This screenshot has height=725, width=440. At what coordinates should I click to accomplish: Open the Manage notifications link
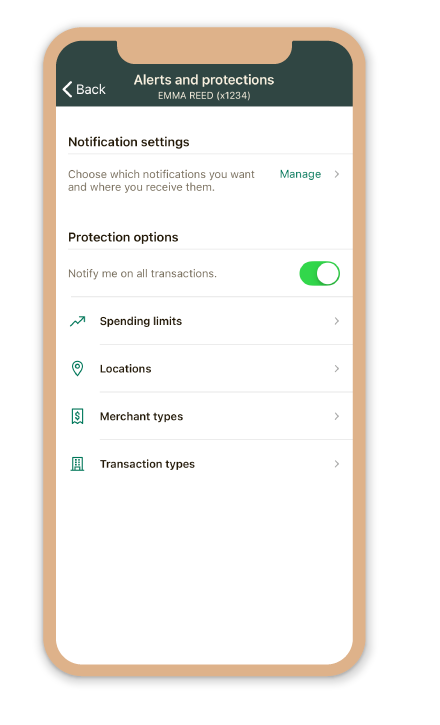[x=300, y=174]
